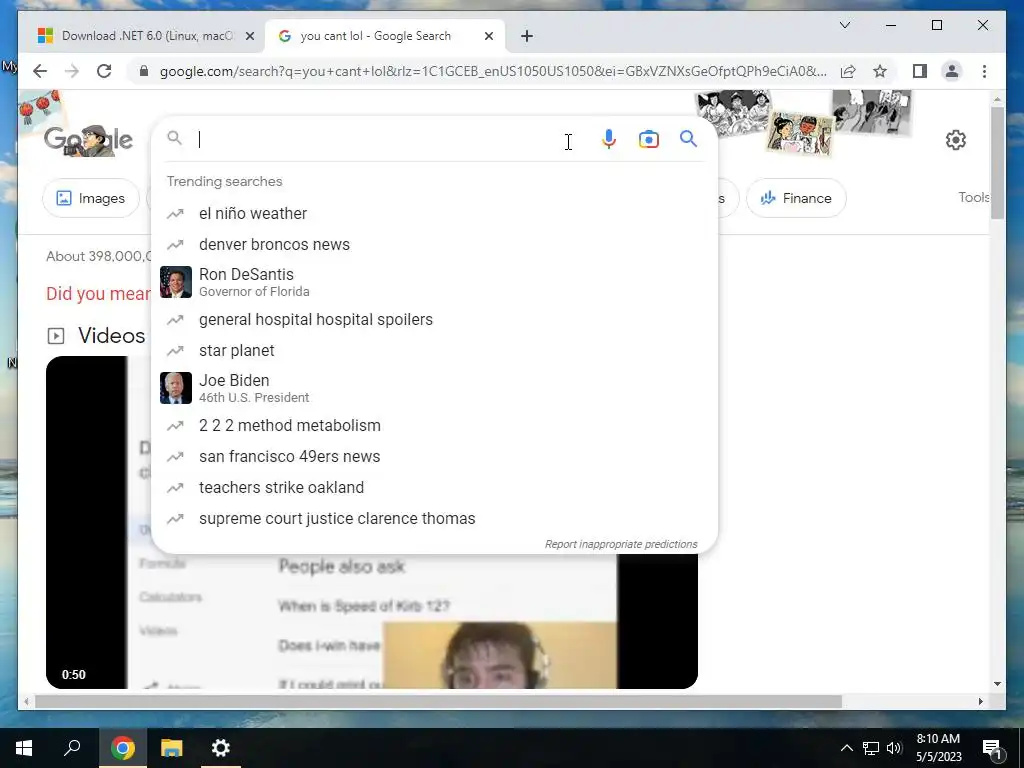Click the address bar URL

[x=493, y=71]
